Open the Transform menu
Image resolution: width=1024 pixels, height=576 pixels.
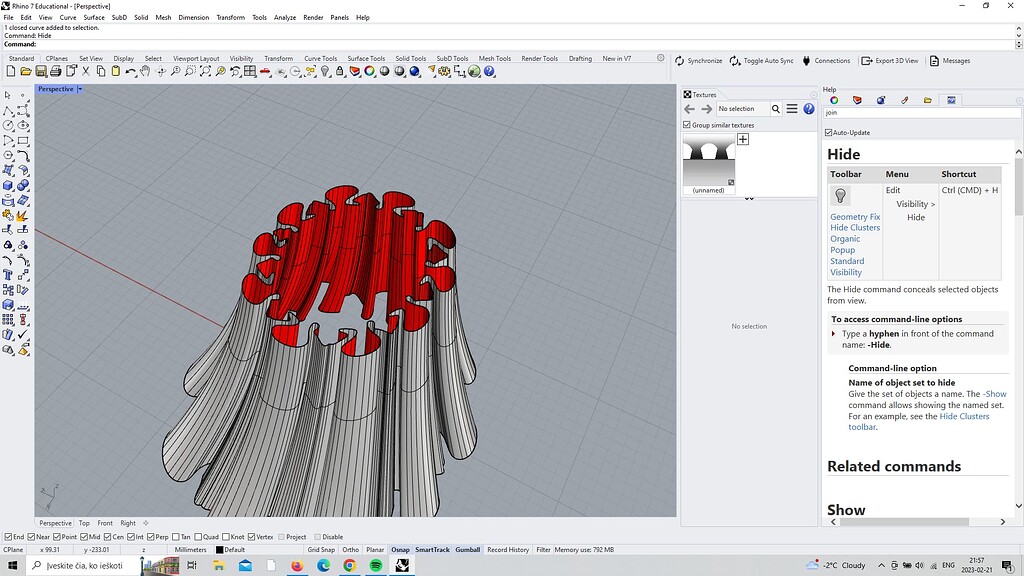pyautogui.click(x=231, y=17)
